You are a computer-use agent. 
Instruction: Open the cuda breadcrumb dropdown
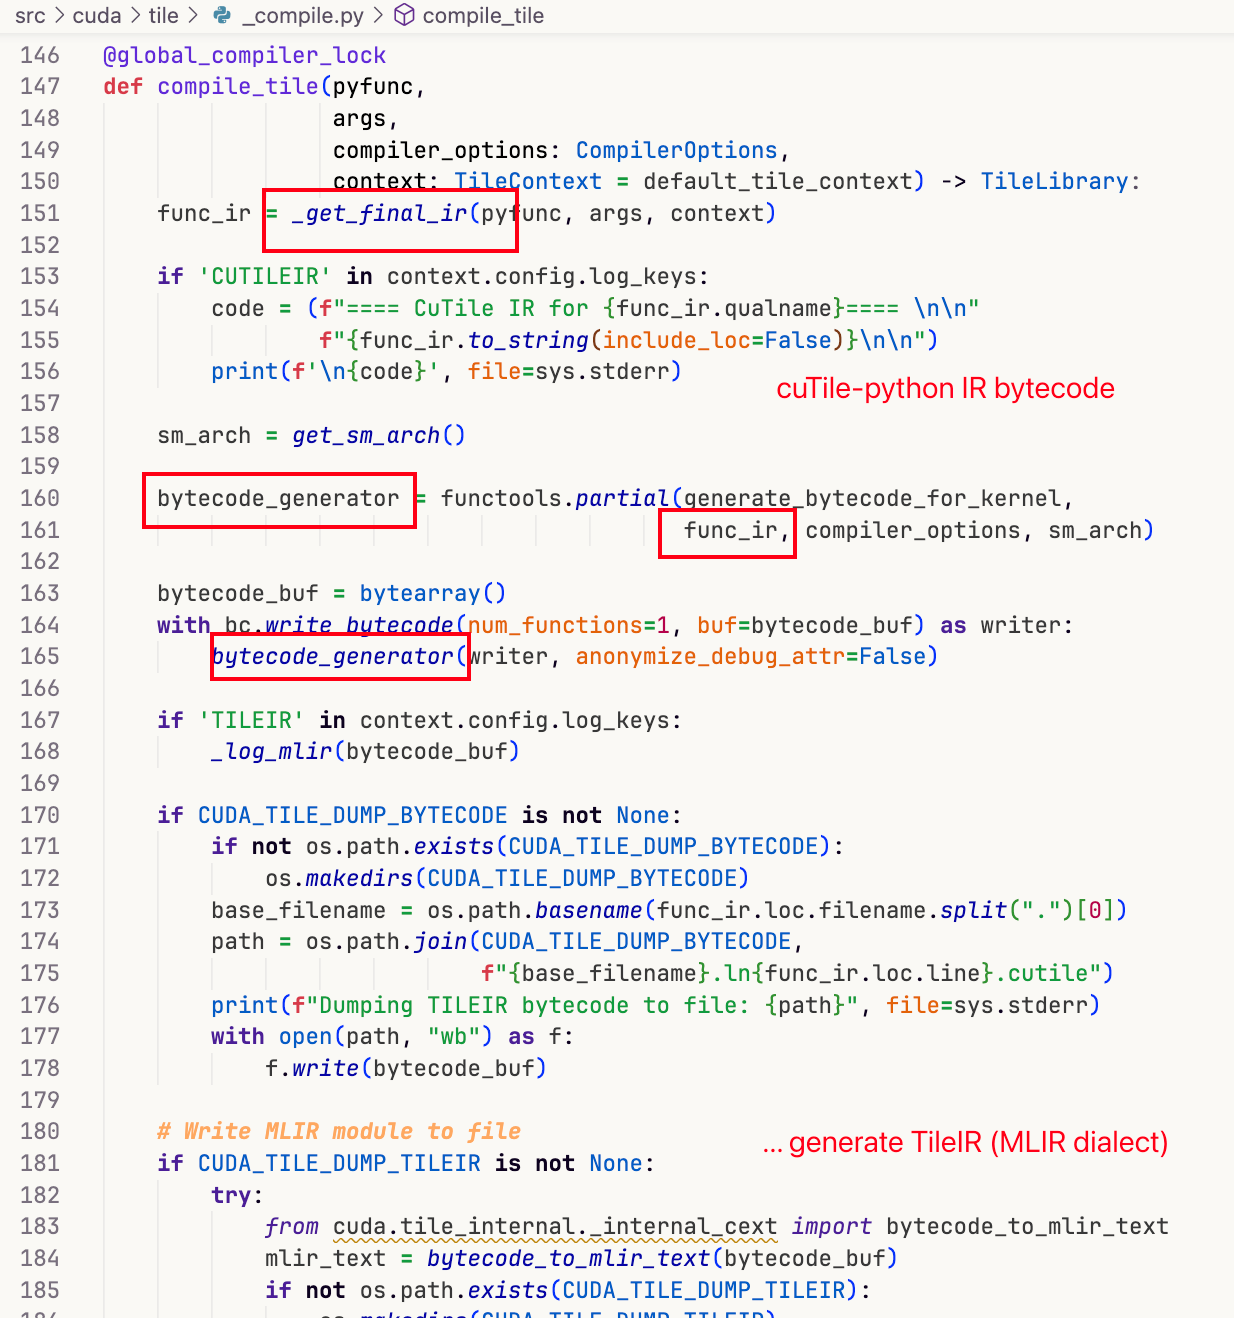[96, 15]
